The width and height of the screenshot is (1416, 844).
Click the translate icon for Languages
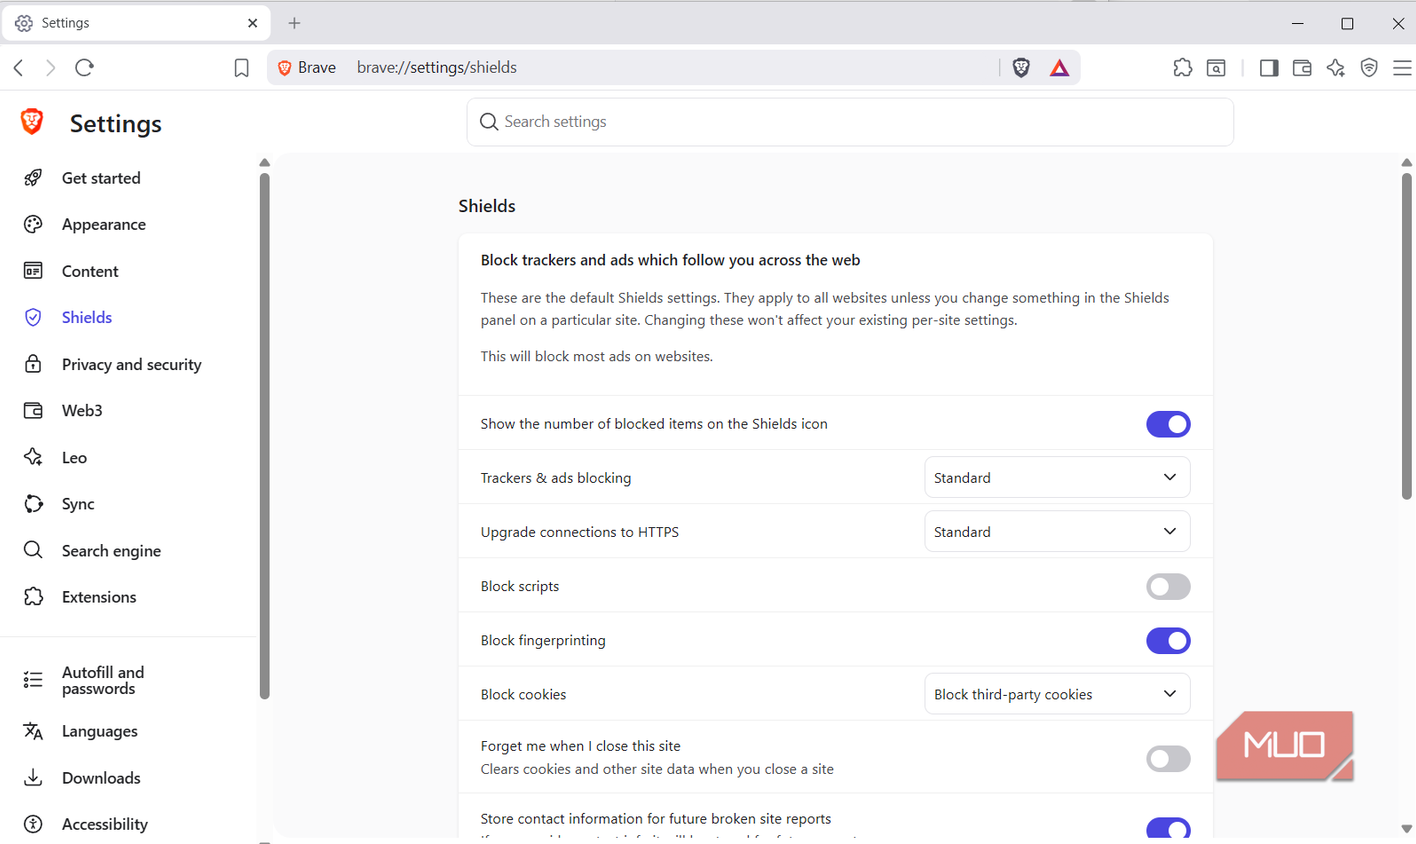coord(33,731)
